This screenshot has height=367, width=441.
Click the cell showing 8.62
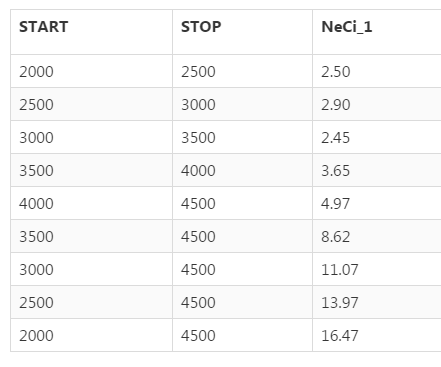point(377,236)
